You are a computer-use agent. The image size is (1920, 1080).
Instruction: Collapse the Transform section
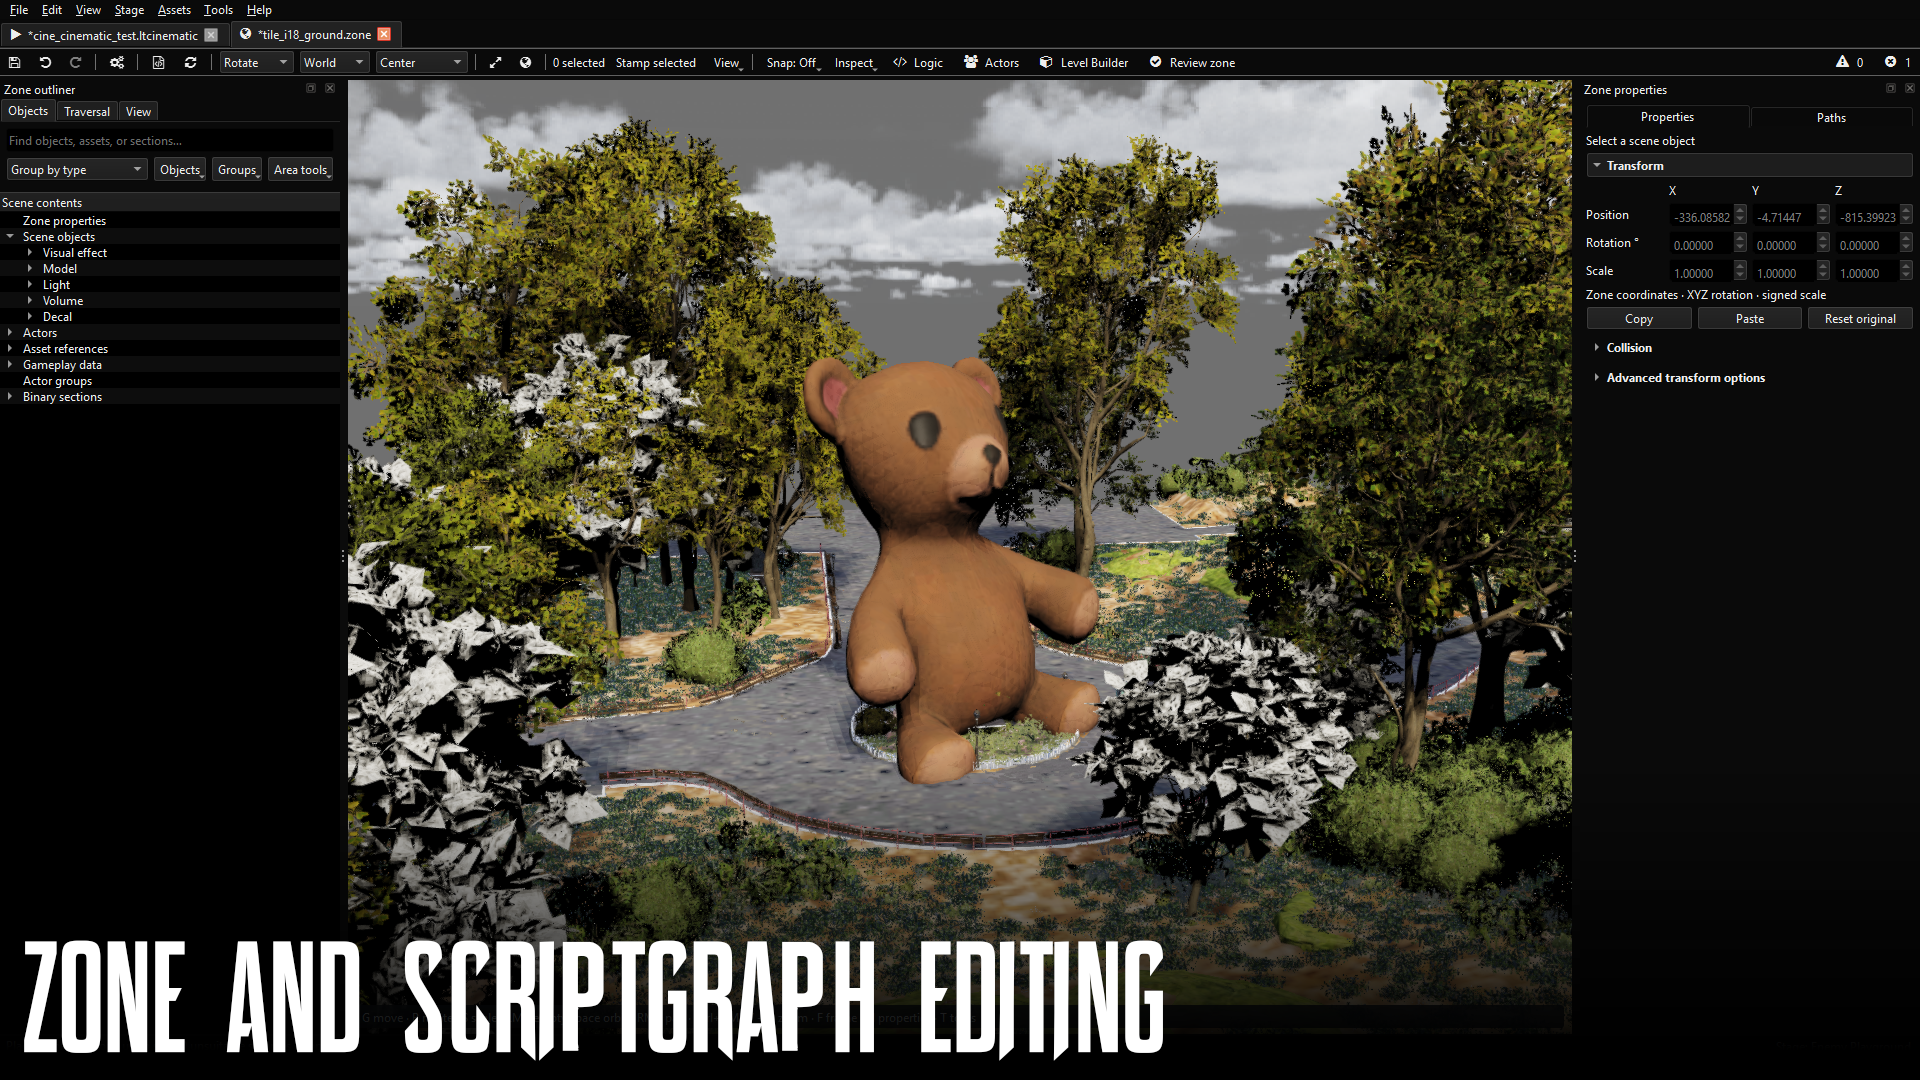tap(1597, 165)
